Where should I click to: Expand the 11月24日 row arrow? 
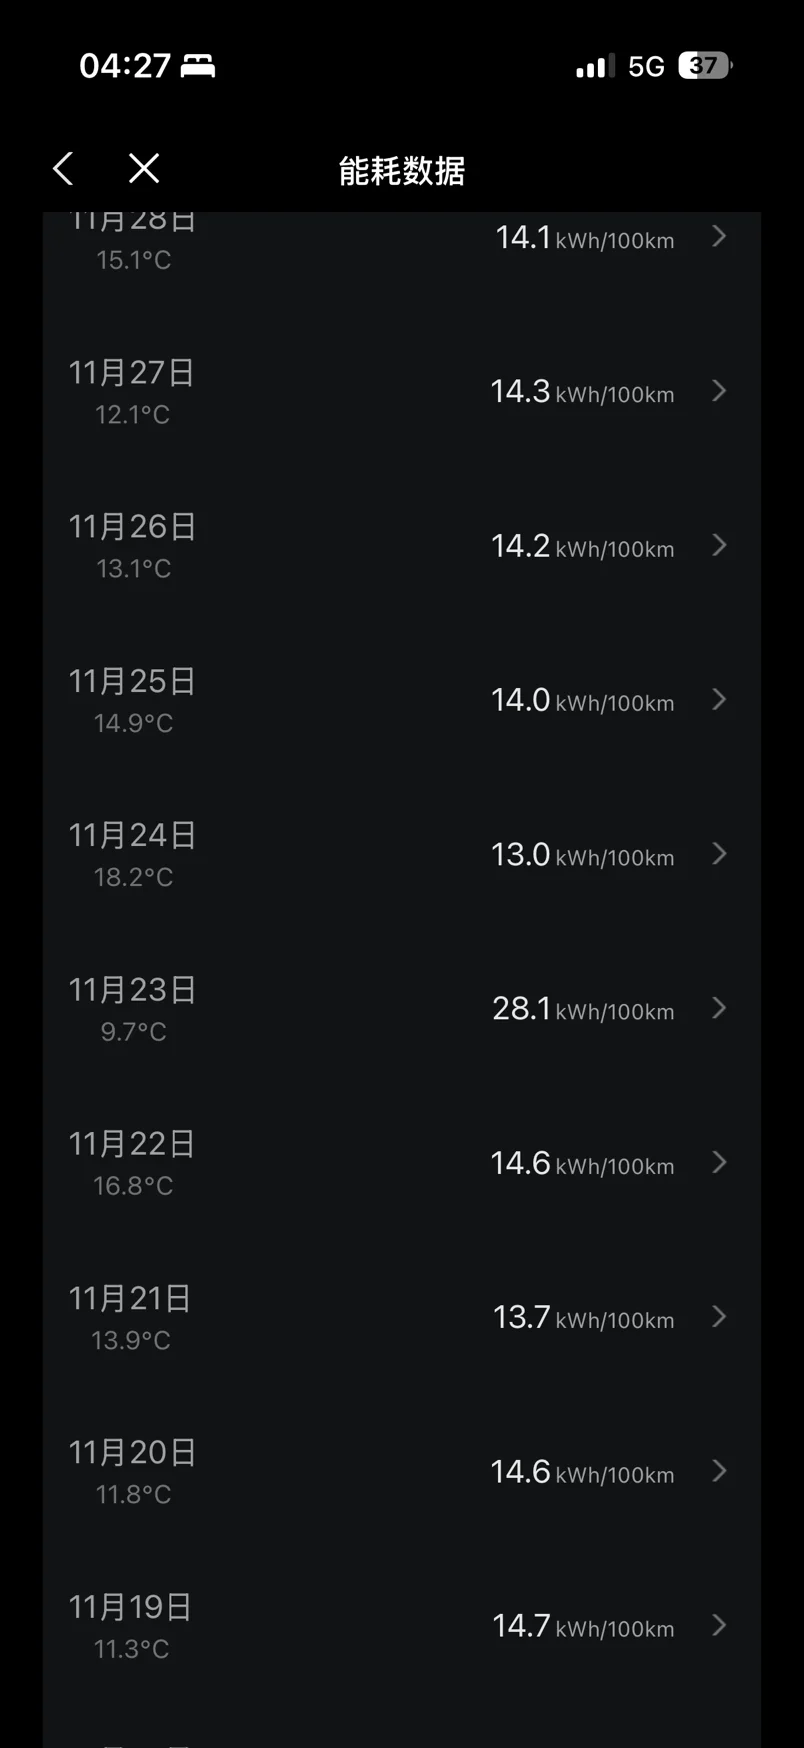(719, 854)
